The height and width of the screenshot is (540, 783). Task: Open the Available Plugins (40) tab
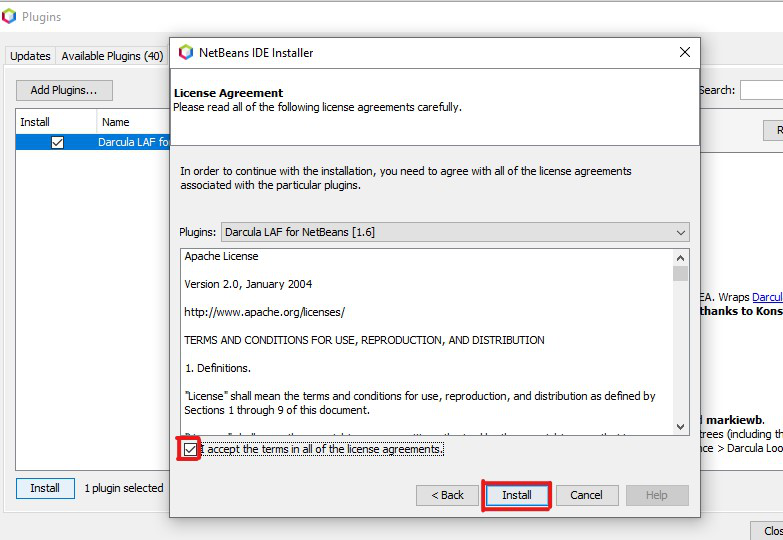(112, 56)
